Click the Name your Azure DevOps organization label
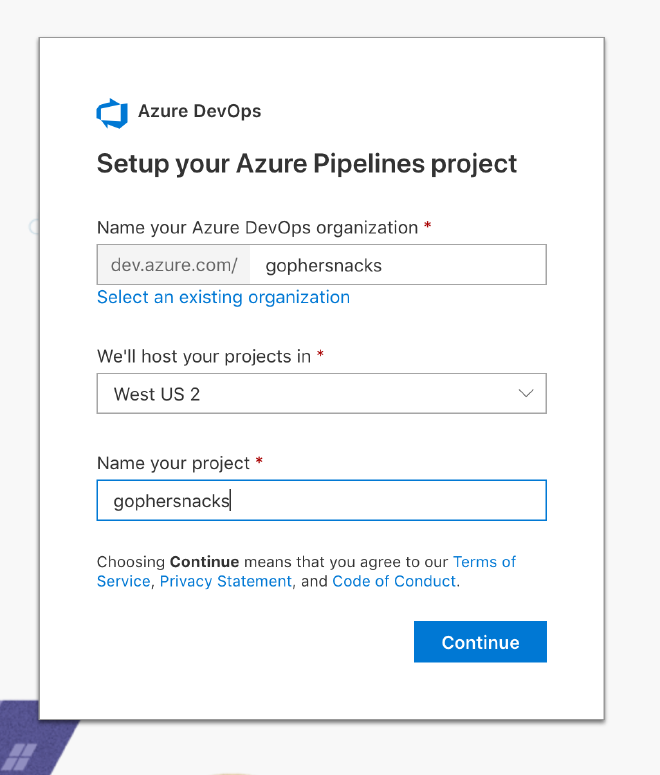 coord(257,227)
